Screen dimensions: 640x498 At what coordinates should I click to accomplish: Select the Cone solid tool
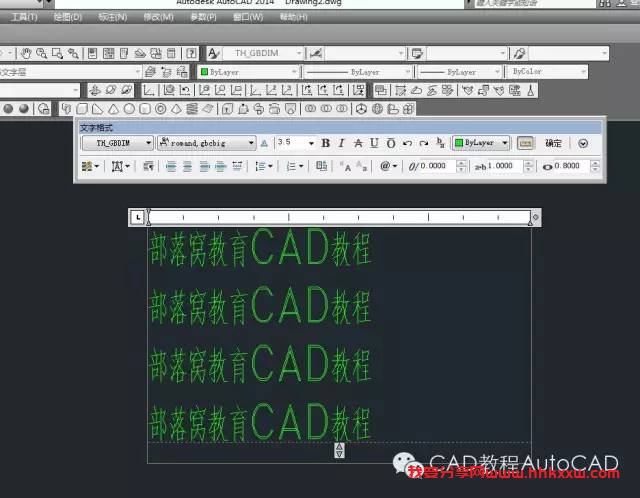click(113, 109)
